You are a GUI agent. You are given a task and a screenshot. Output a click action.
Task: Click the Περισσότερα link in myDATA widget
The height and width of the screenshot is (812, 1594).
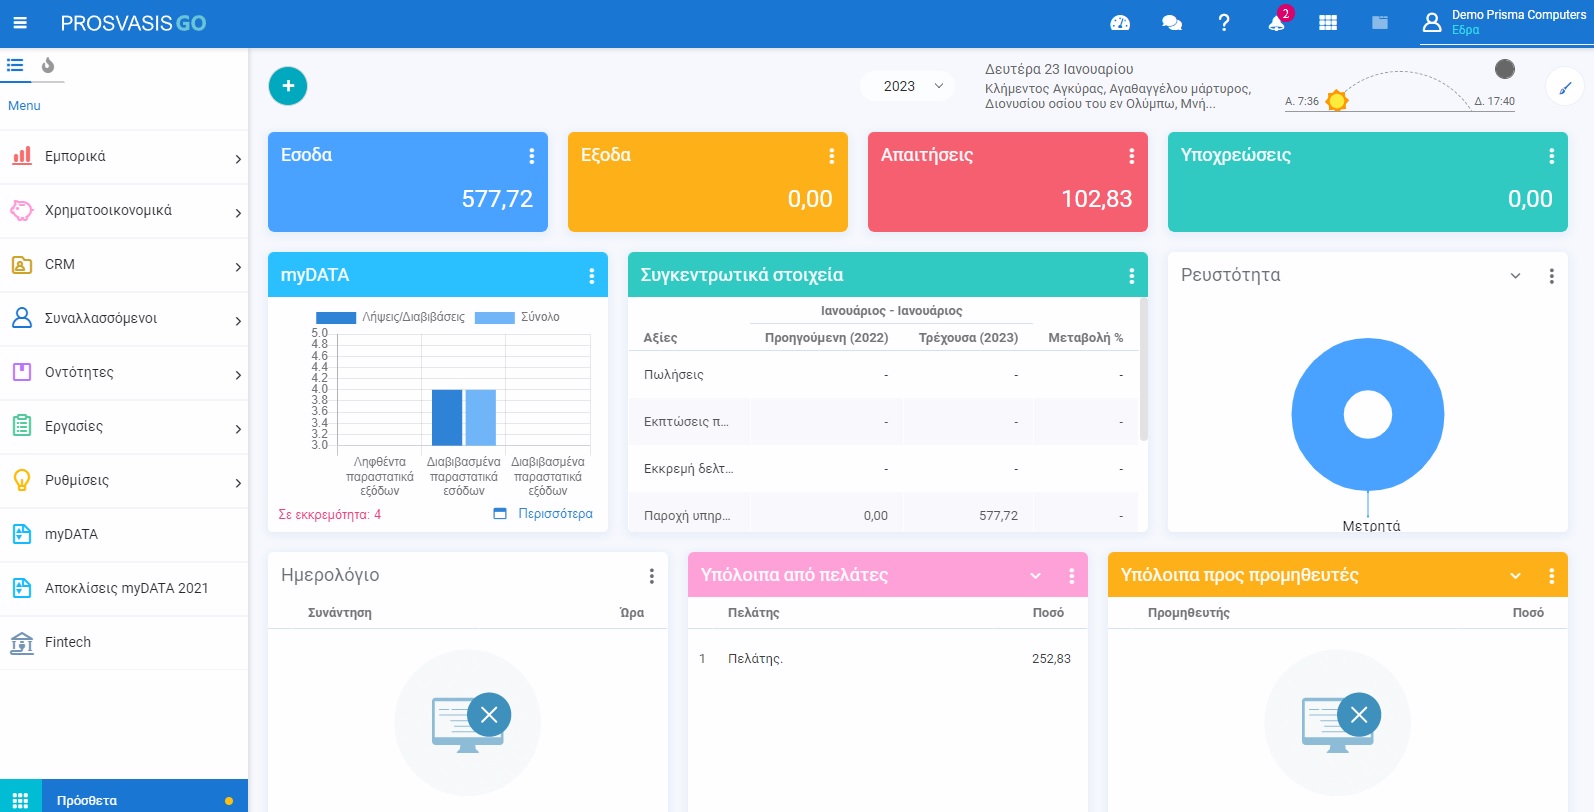coord(555,514)
